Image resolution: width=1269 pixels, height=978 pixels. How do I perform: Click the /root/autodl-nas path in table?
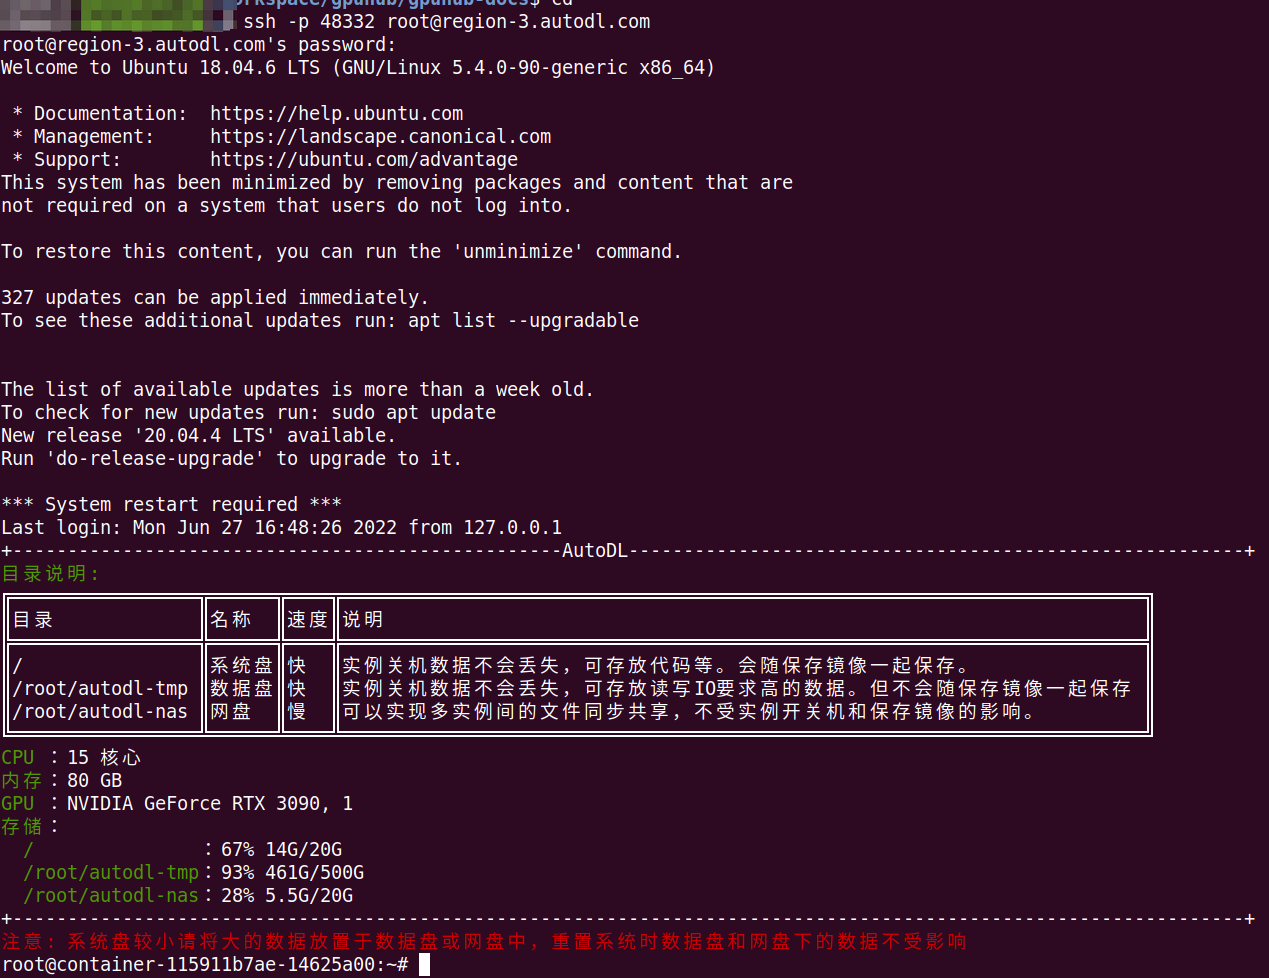tap(100, 712)
